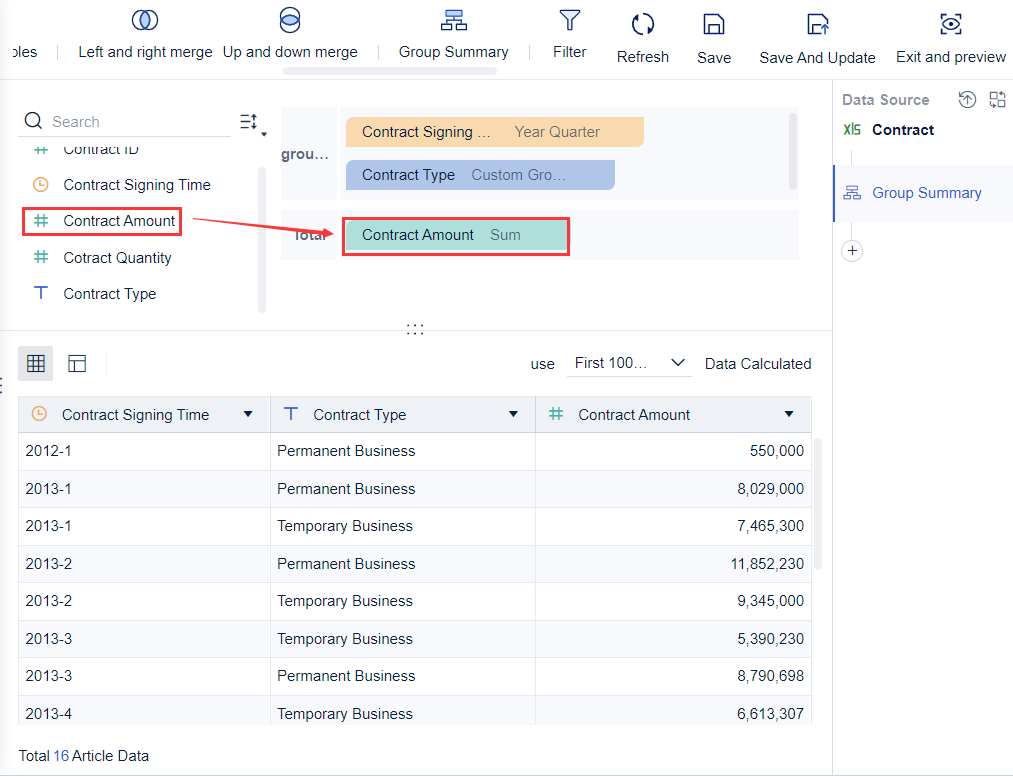
Task: Switch to the field layout view
Action: pyautogui.click(x=77, y=363)
